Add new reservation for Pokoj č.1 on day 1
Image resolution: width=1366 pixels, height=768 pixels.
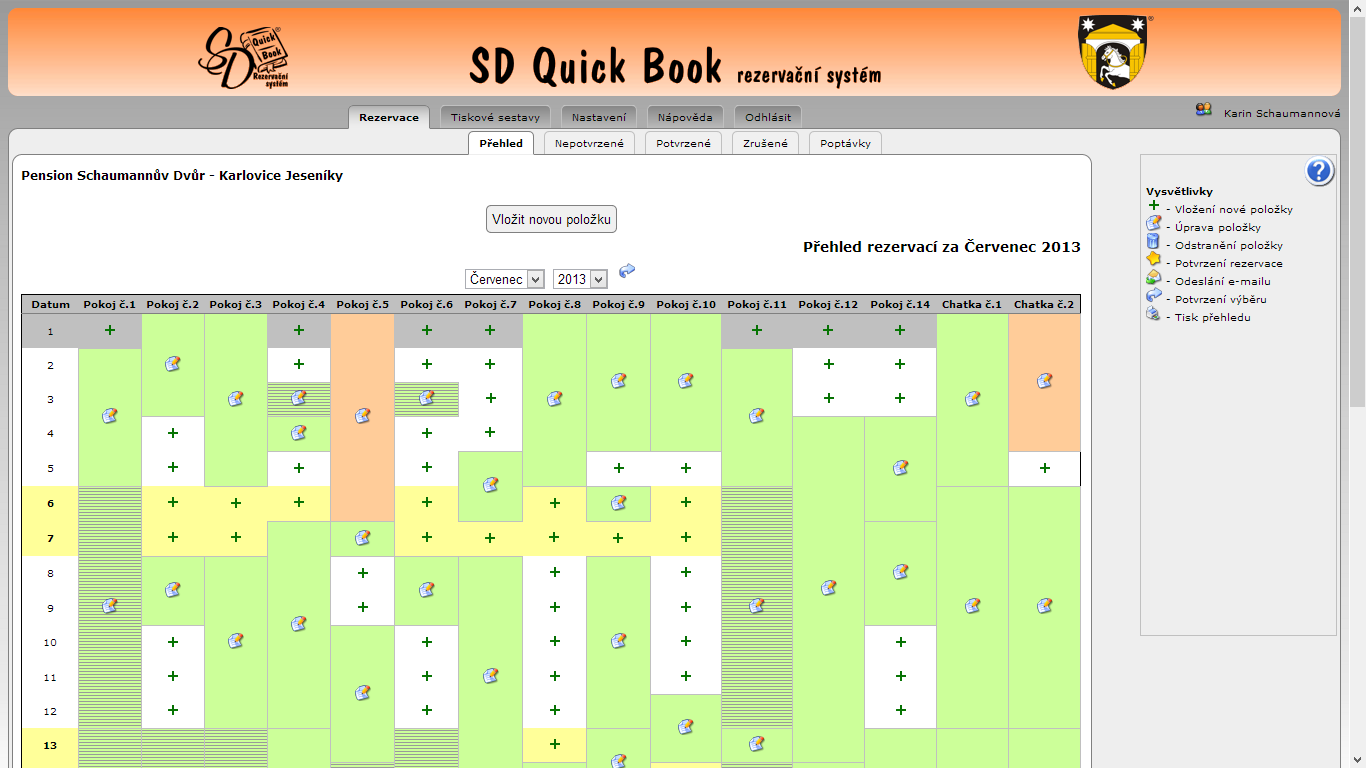pyautogui.click(x=110, y=330)
